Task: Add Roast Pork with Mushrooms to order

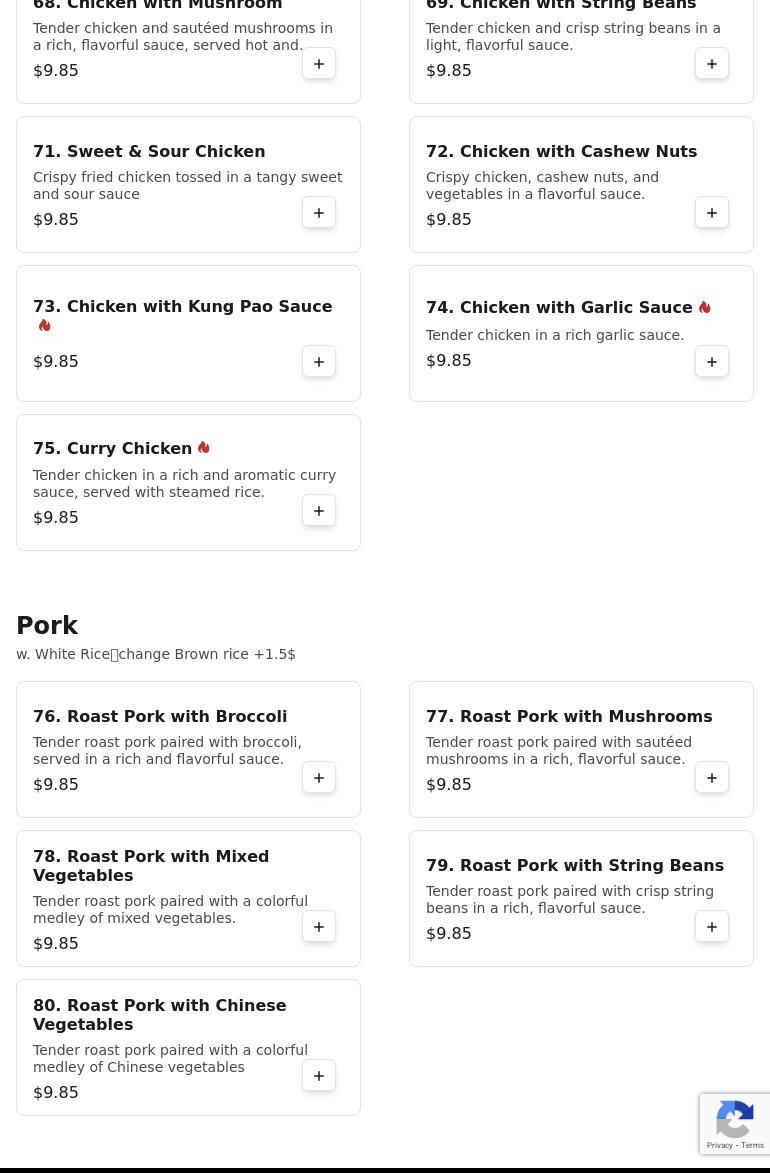Action: [712, 778]
